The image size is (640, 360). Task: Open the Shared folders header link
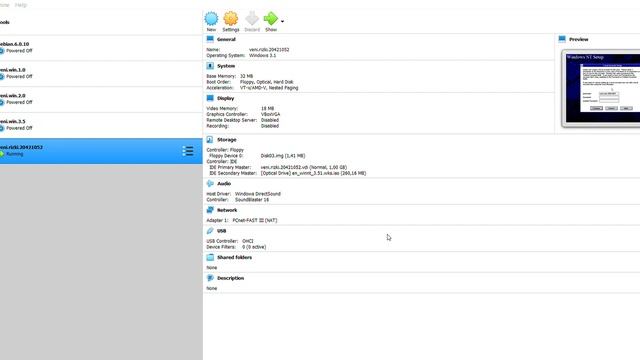click(234, 257)
